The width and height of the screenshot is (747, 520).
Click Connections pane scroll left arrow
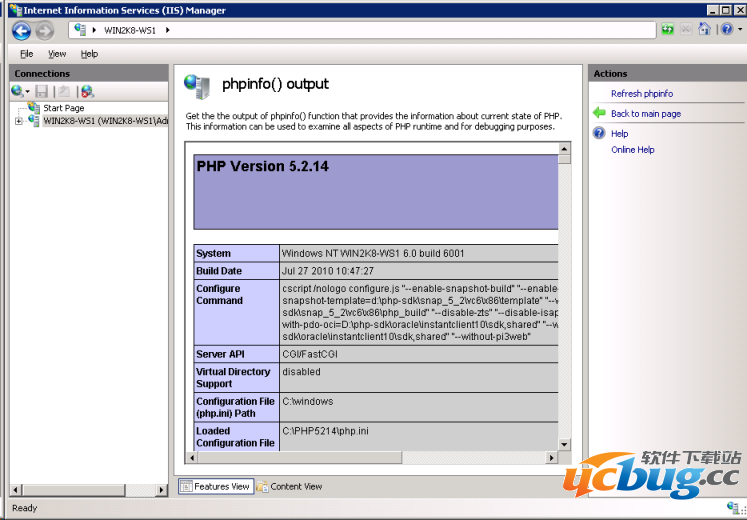16,490
